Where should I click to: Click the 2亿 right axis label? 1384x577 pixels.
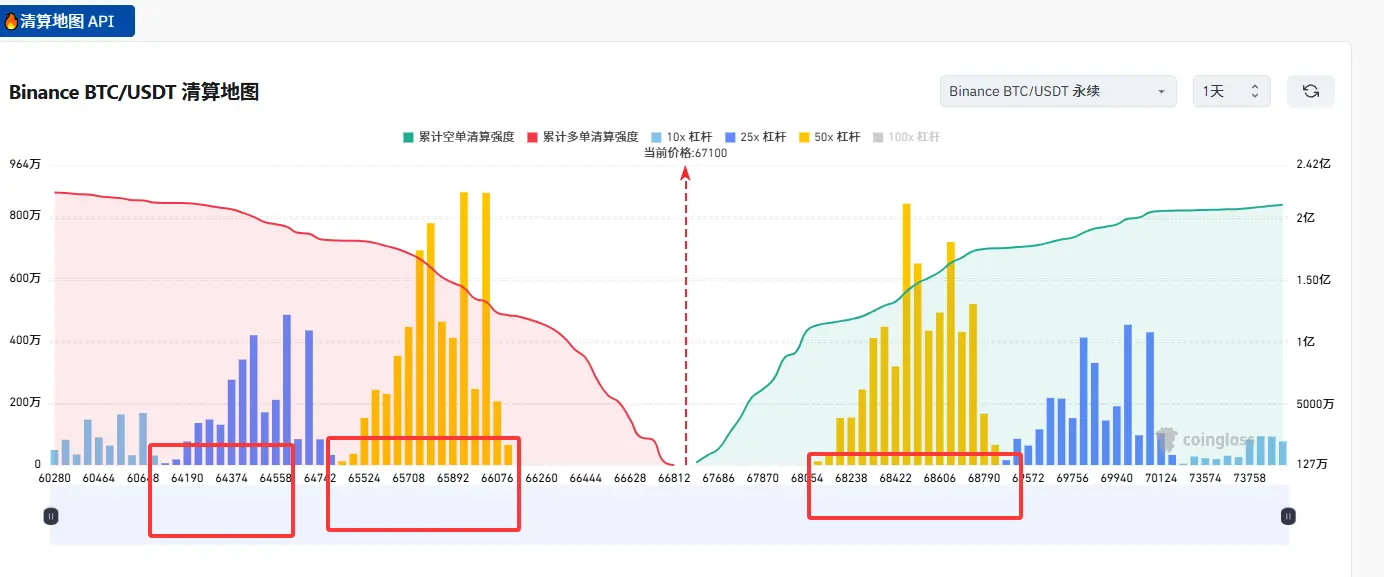coord(1305,217)
